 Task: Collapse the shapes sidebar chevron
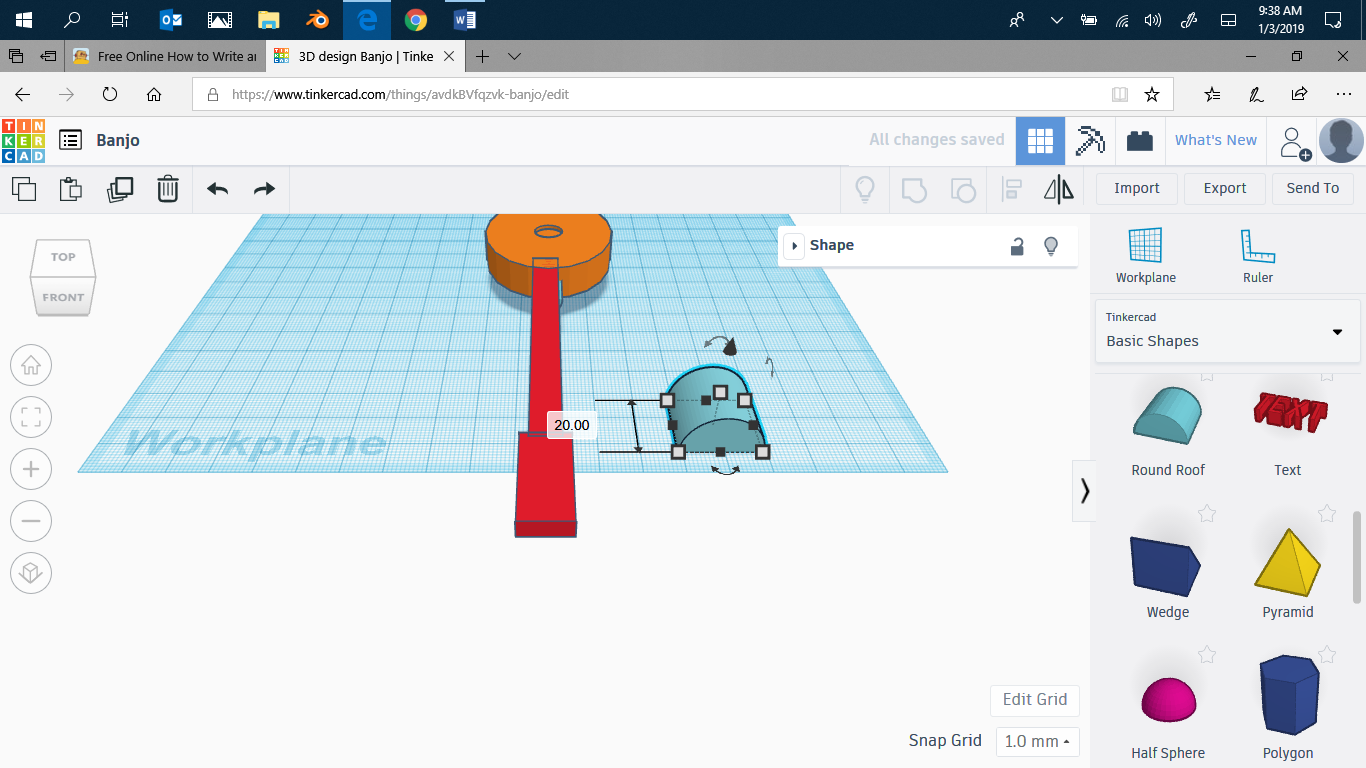[1084, 491]
